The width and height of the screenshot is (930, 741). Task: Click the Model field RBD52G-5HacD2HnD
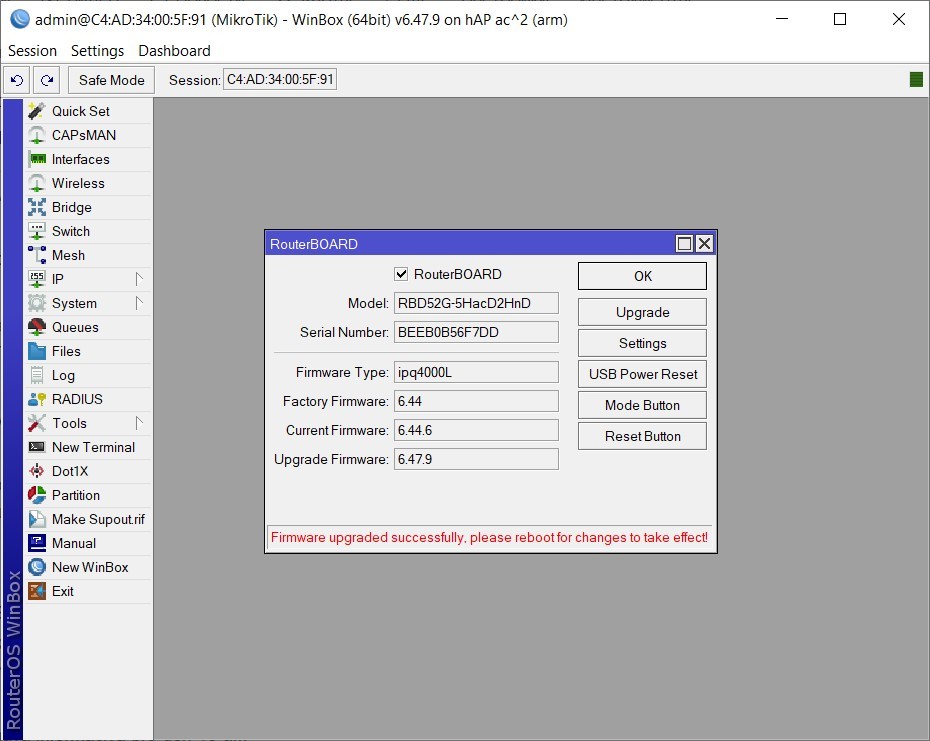[476, 303]
